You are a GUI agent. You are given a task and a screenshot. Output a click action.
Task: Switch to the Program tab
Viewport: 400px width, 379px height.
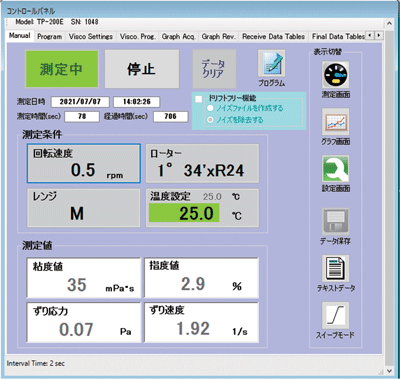50,37
